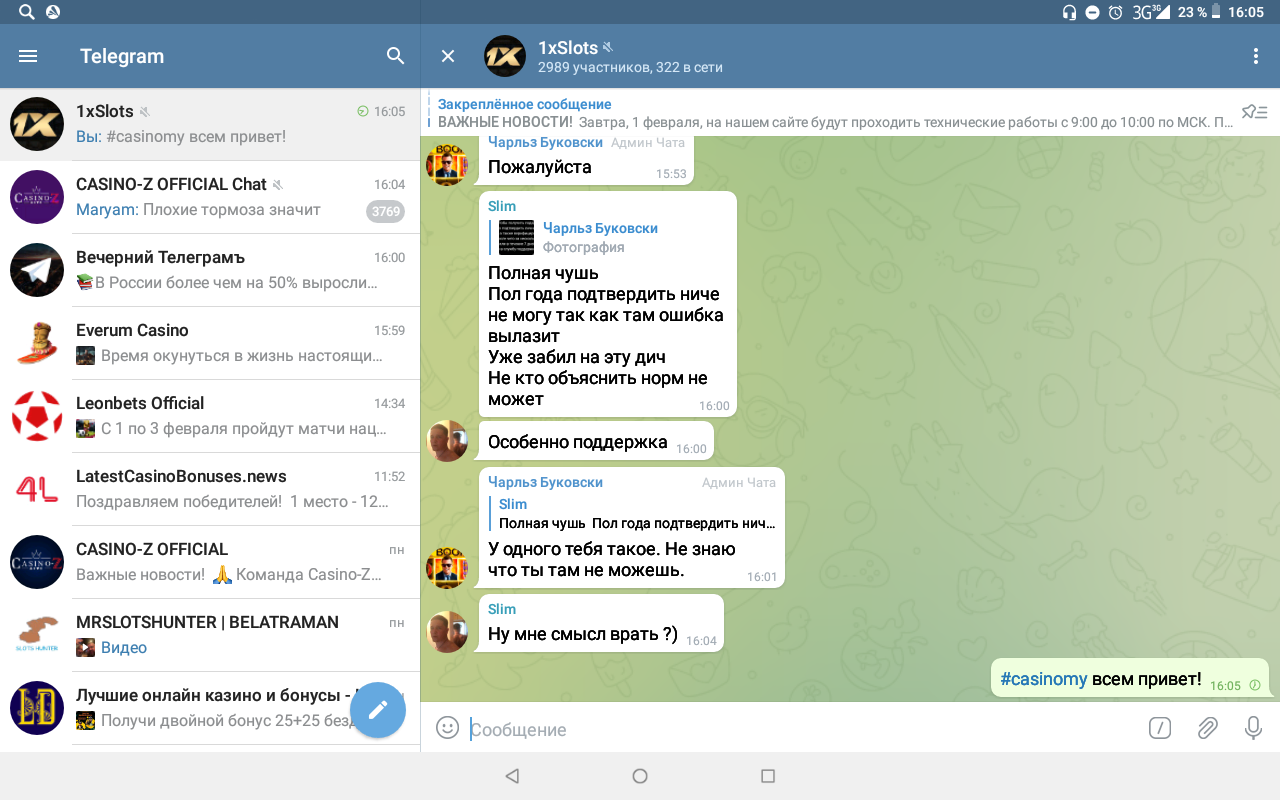Tap Slim's sender name on last message
This screenshot has height=800, width=1280.
(502, 609)
